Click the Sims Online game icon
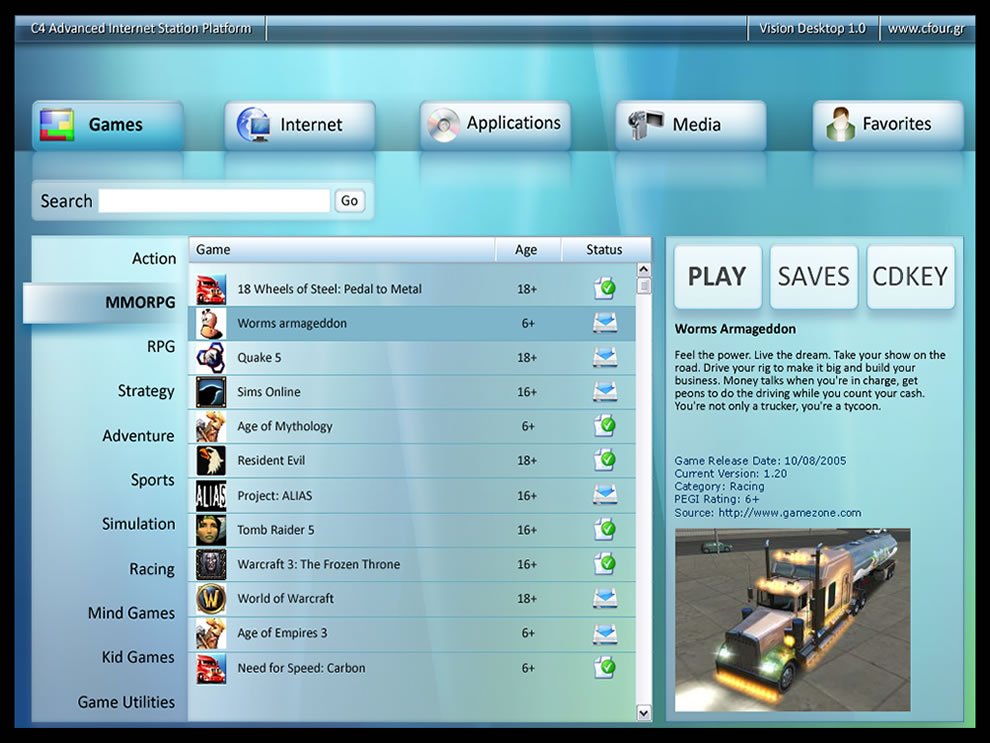Viewport: 990px width, 743px height. tap(211, 392)
